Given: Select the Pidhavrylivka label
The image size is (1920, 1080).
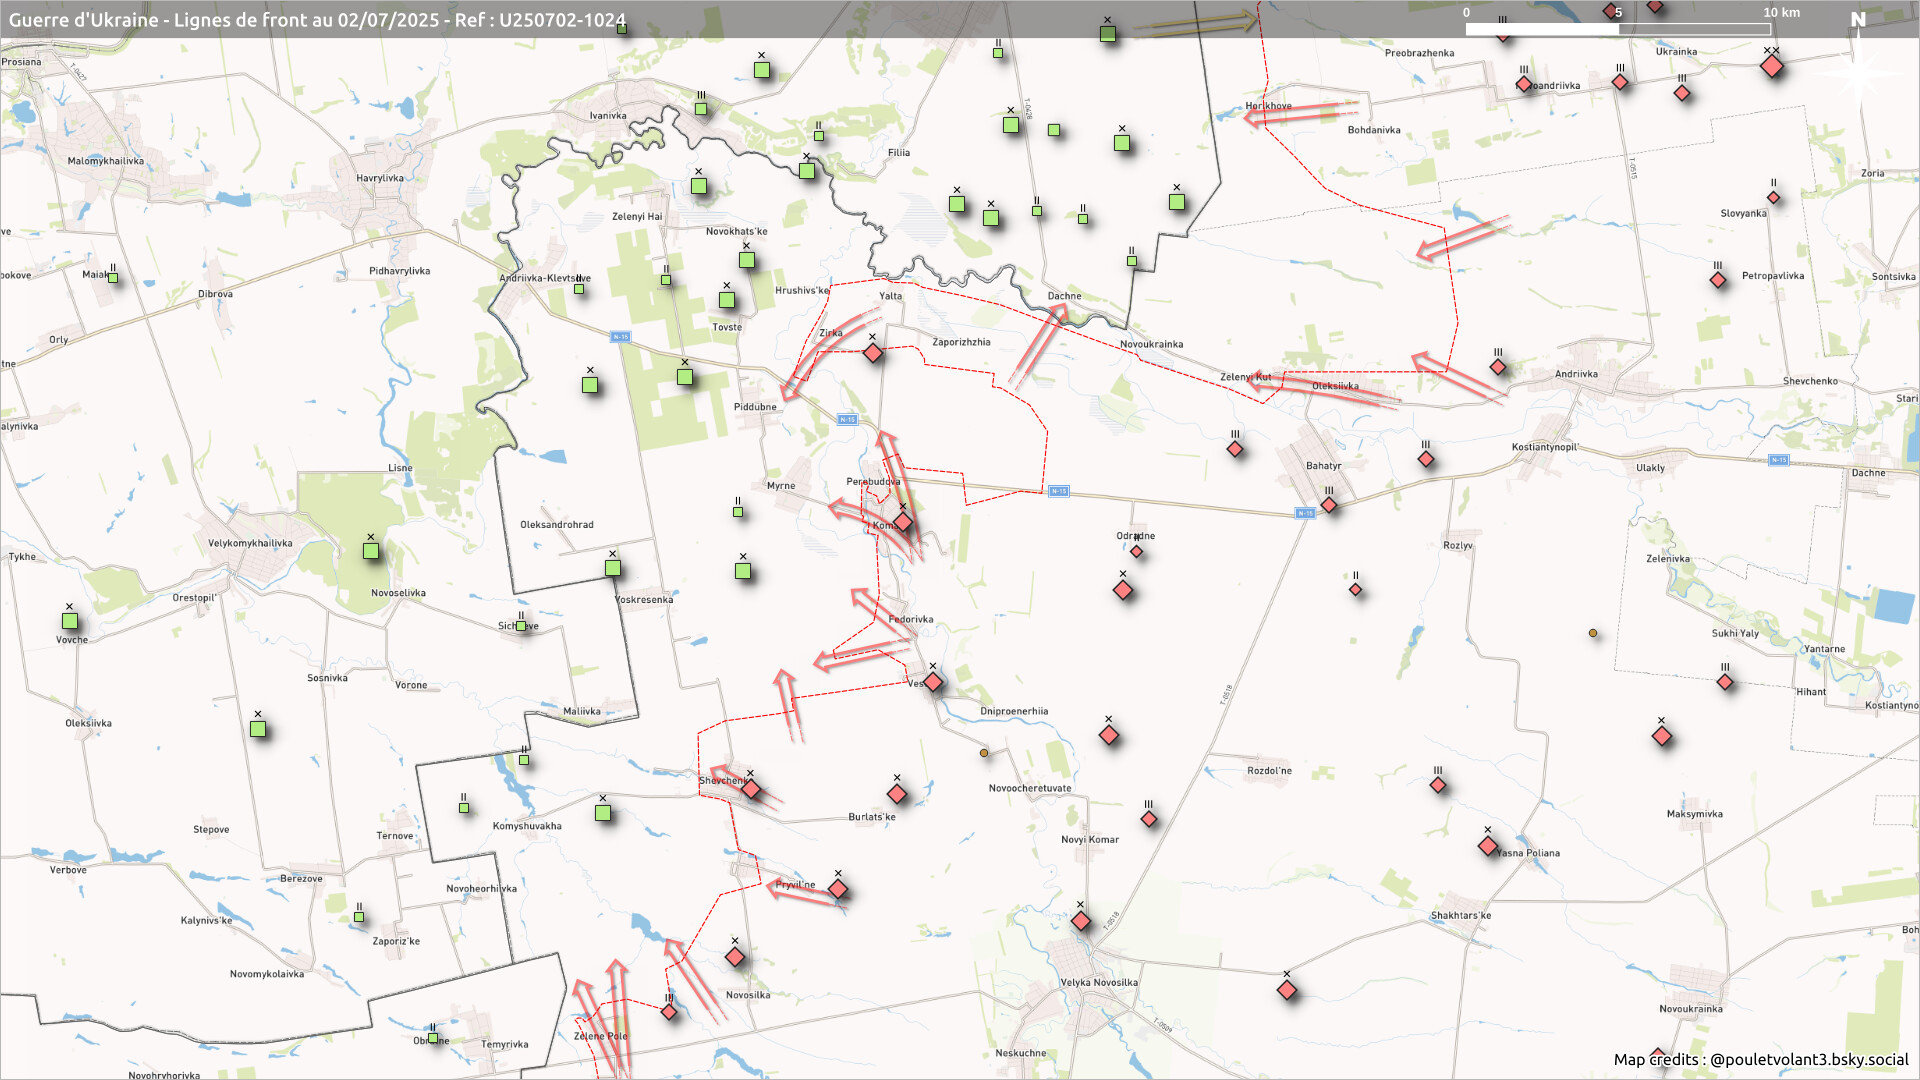Looking at the screenshot, I should tap(399, 272).
